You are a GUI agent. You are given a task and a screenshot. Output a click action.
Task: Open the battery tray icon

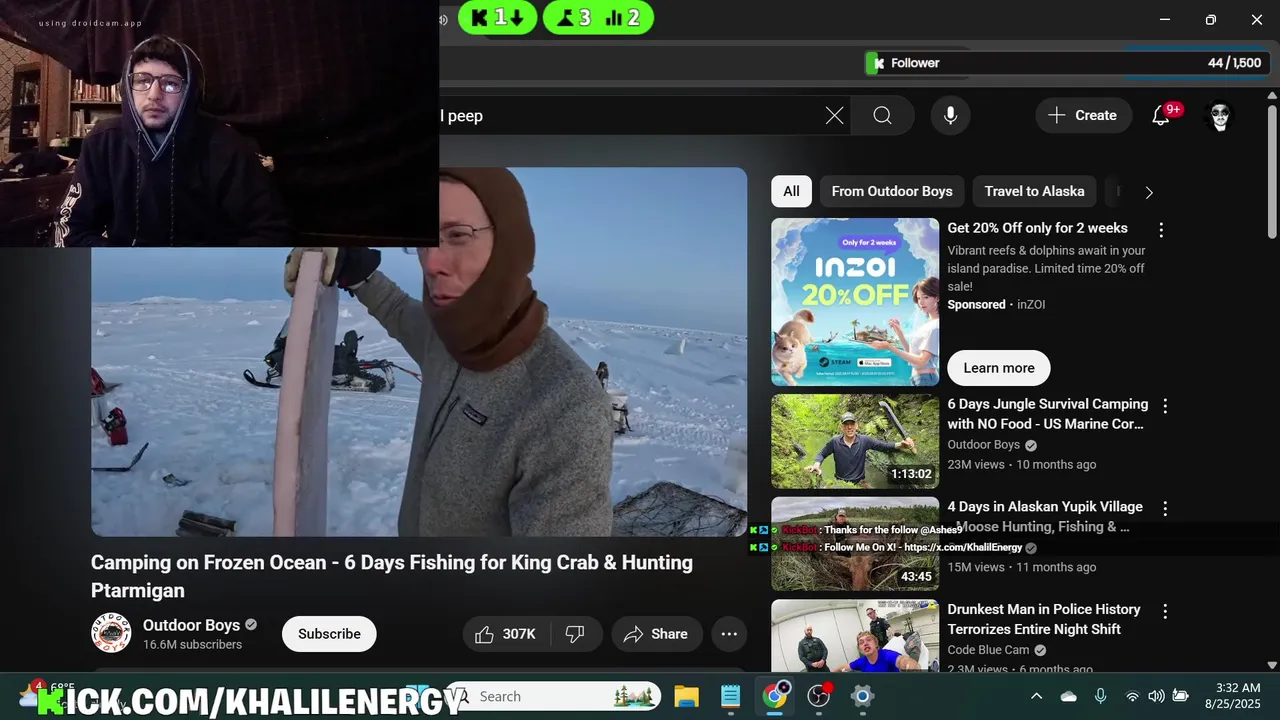pos(1180,696)
